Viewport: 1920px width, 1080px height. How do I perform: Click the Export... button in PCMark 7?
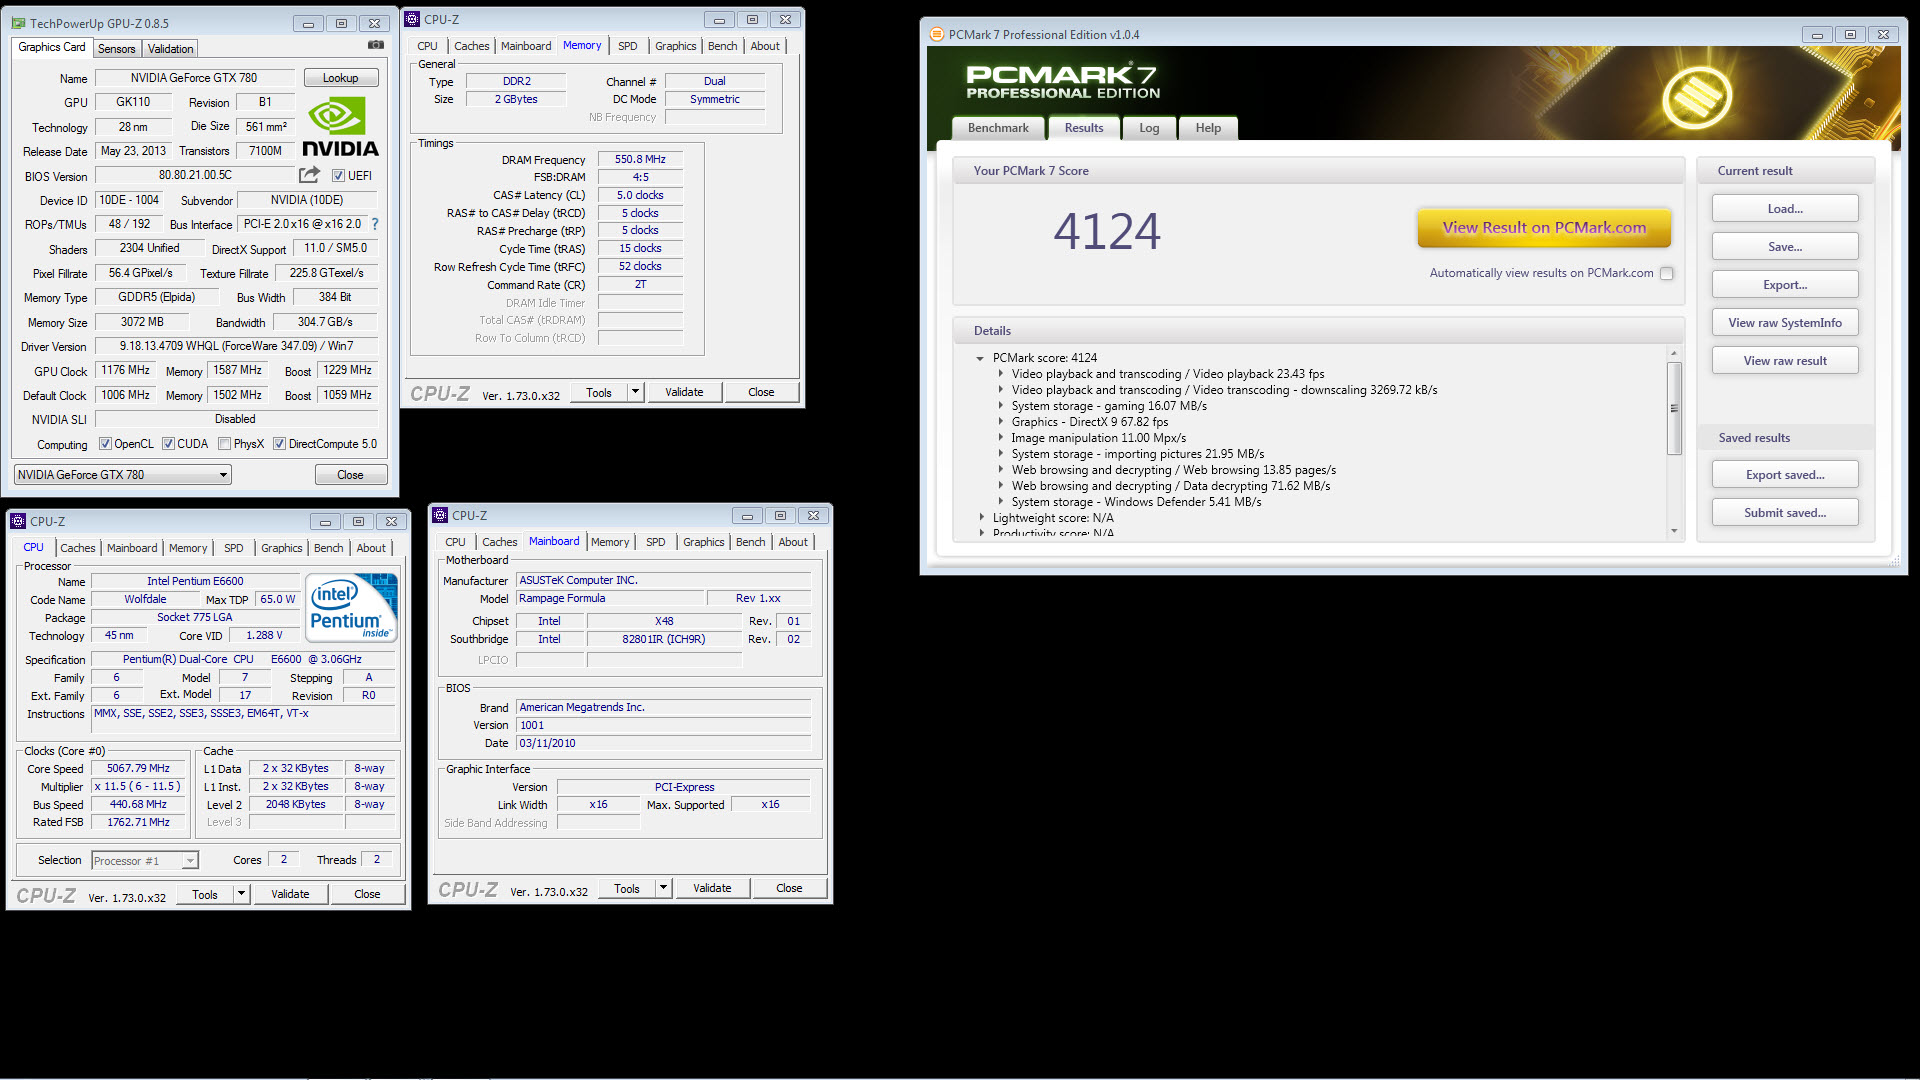pos(1785,285)
